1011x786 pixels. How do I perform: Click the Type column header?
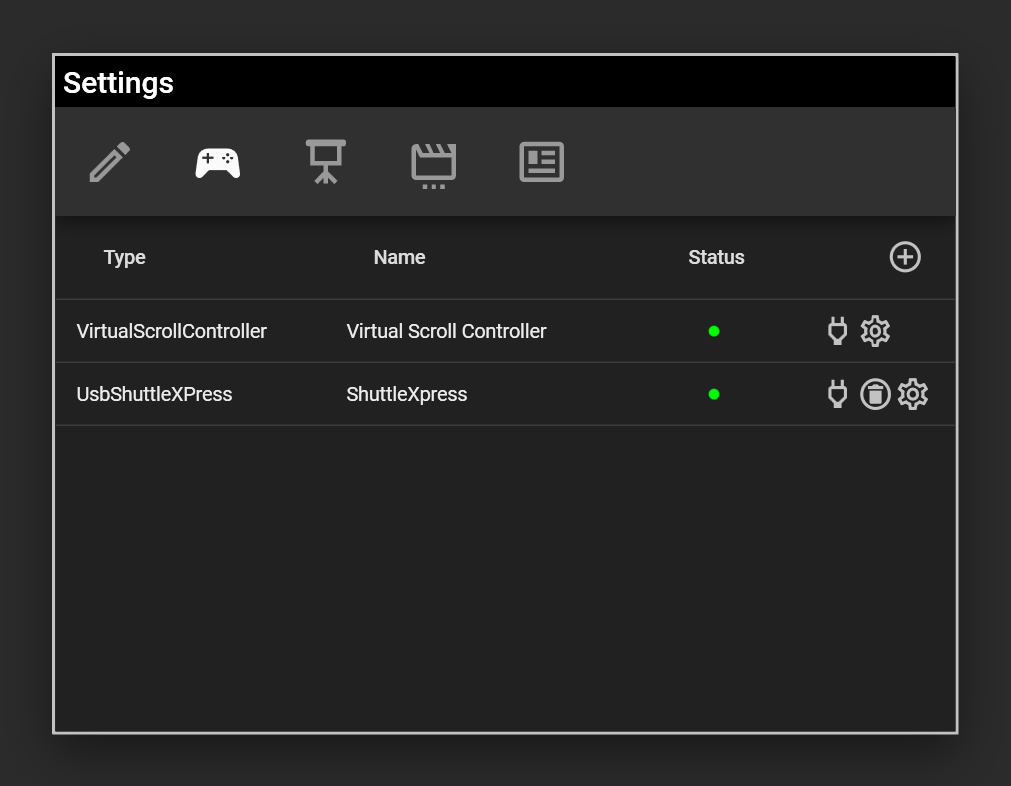pyautogui.click(x=125, y=257)
